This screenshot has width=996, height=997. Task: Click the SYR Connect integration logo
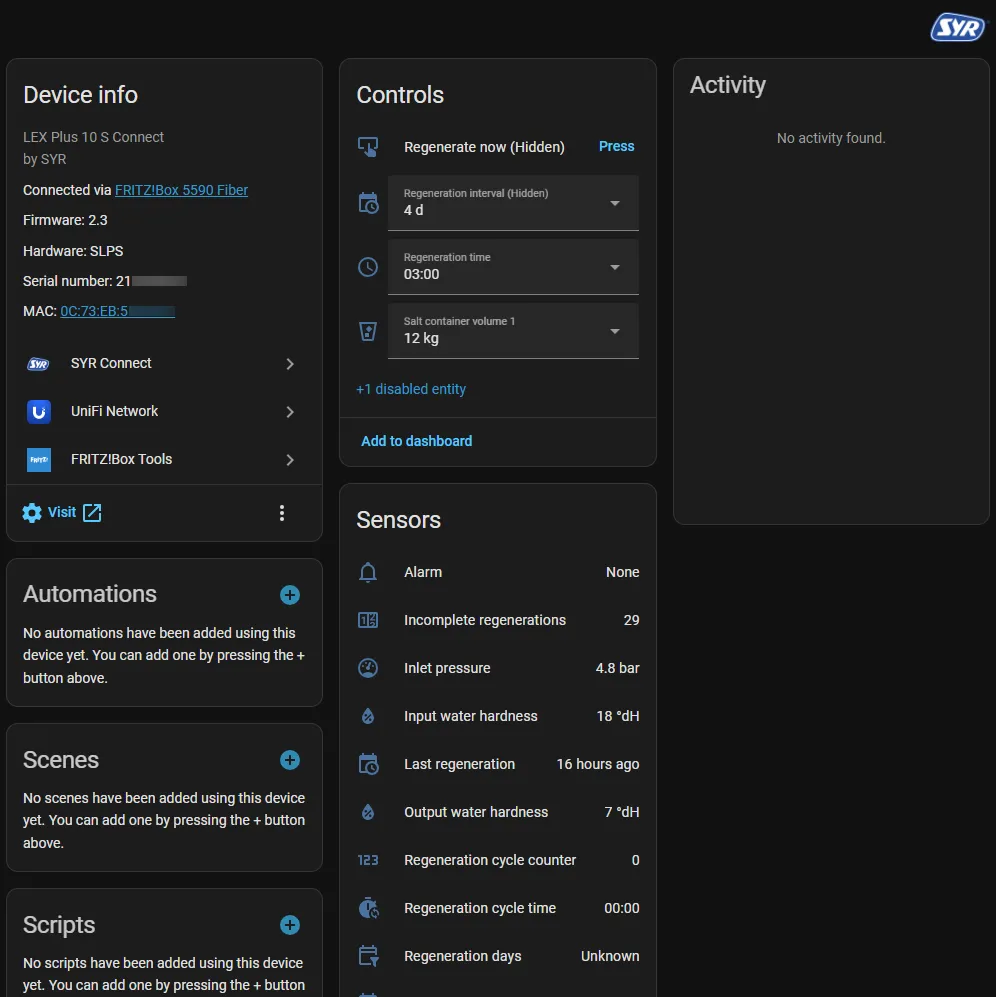[39, 364]
